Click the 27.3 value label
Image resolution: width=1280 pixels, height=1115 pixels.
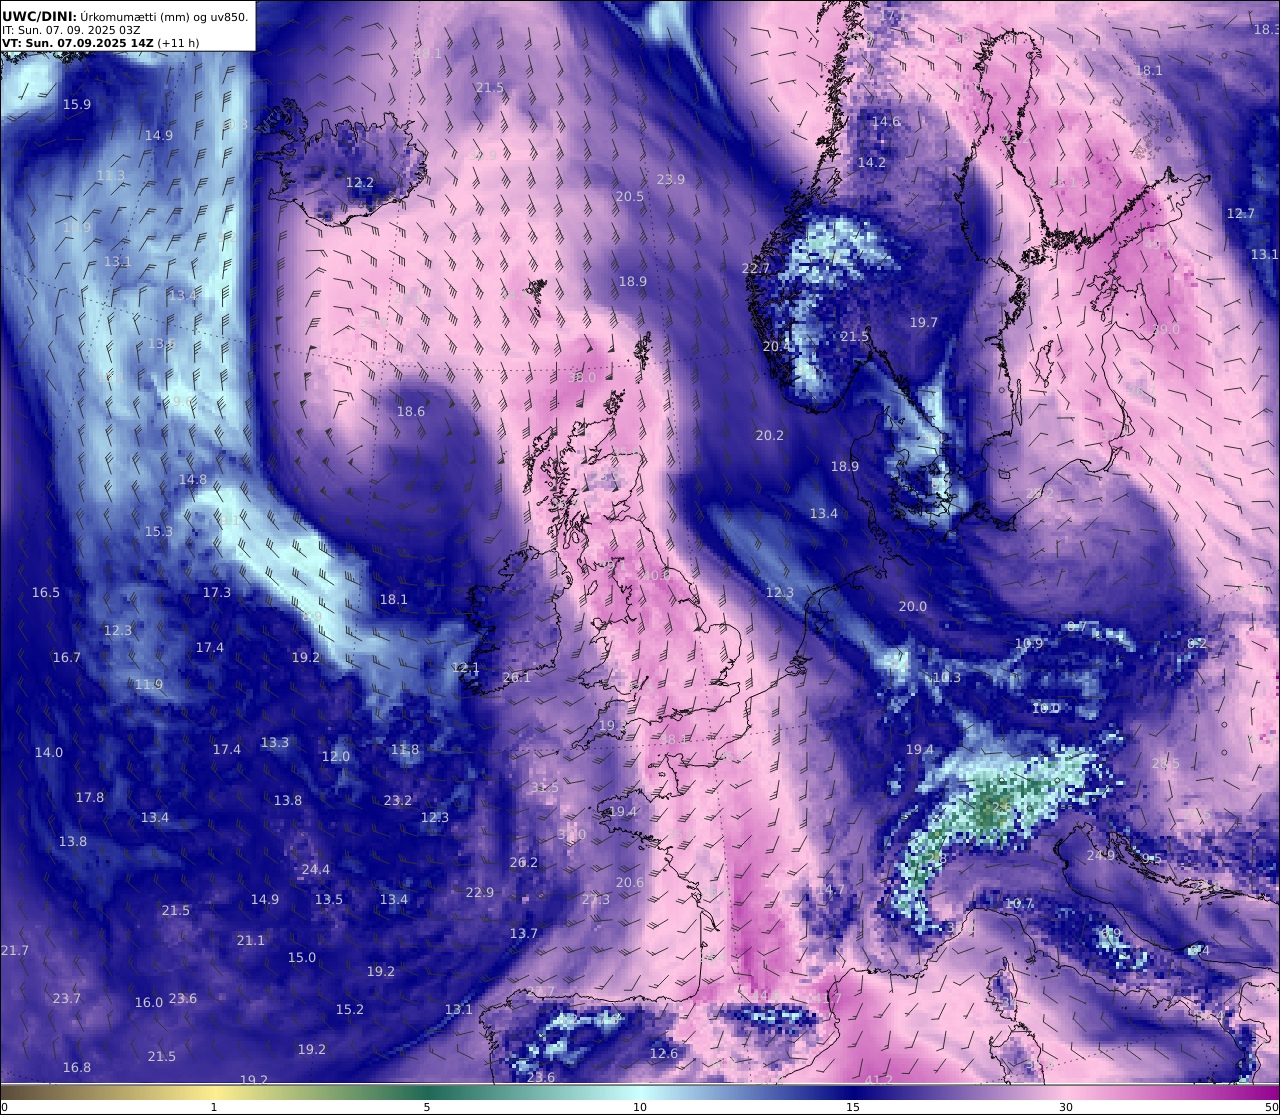596,899
